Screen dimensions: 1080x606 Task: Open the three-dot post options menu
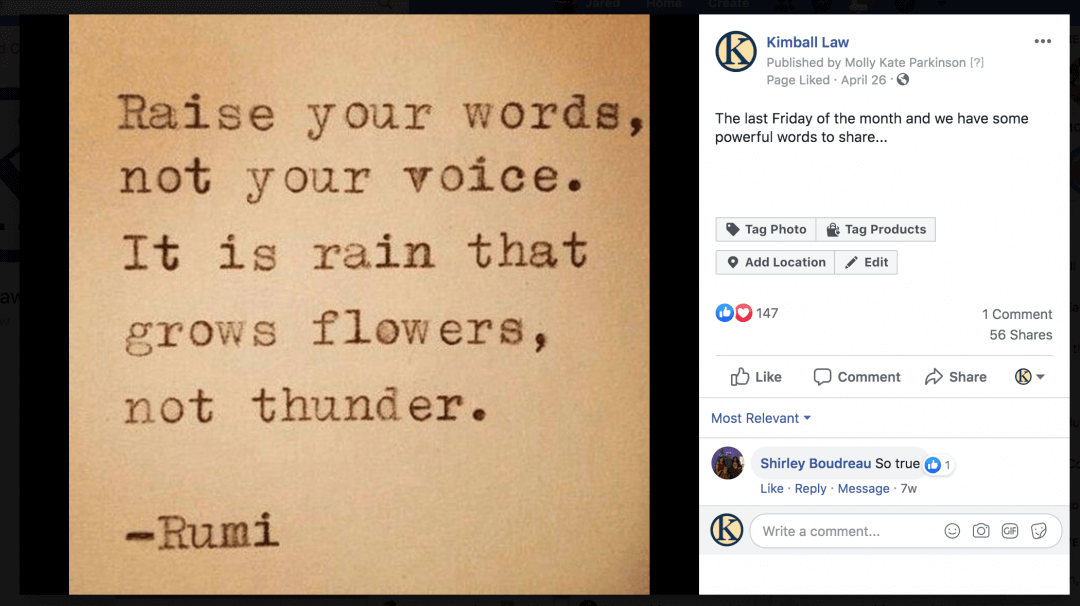click(1042, 41)
